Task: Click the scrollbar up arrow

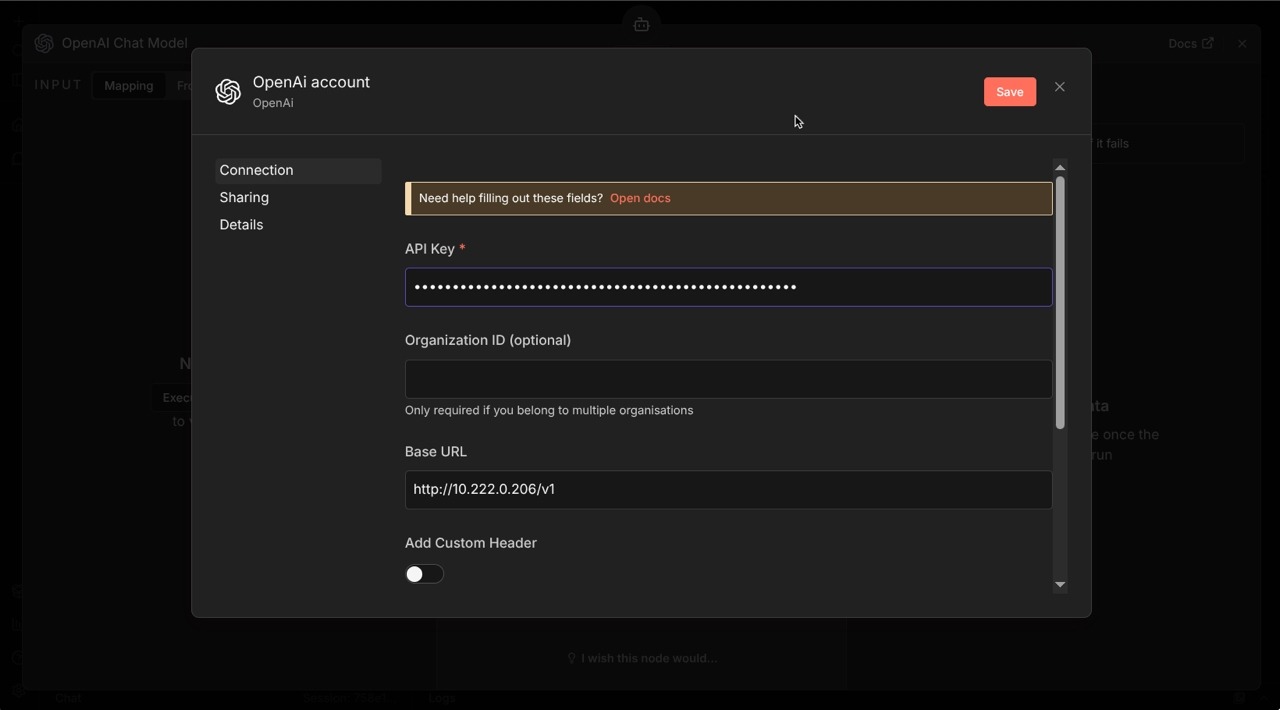Action: pos(1060,167)
